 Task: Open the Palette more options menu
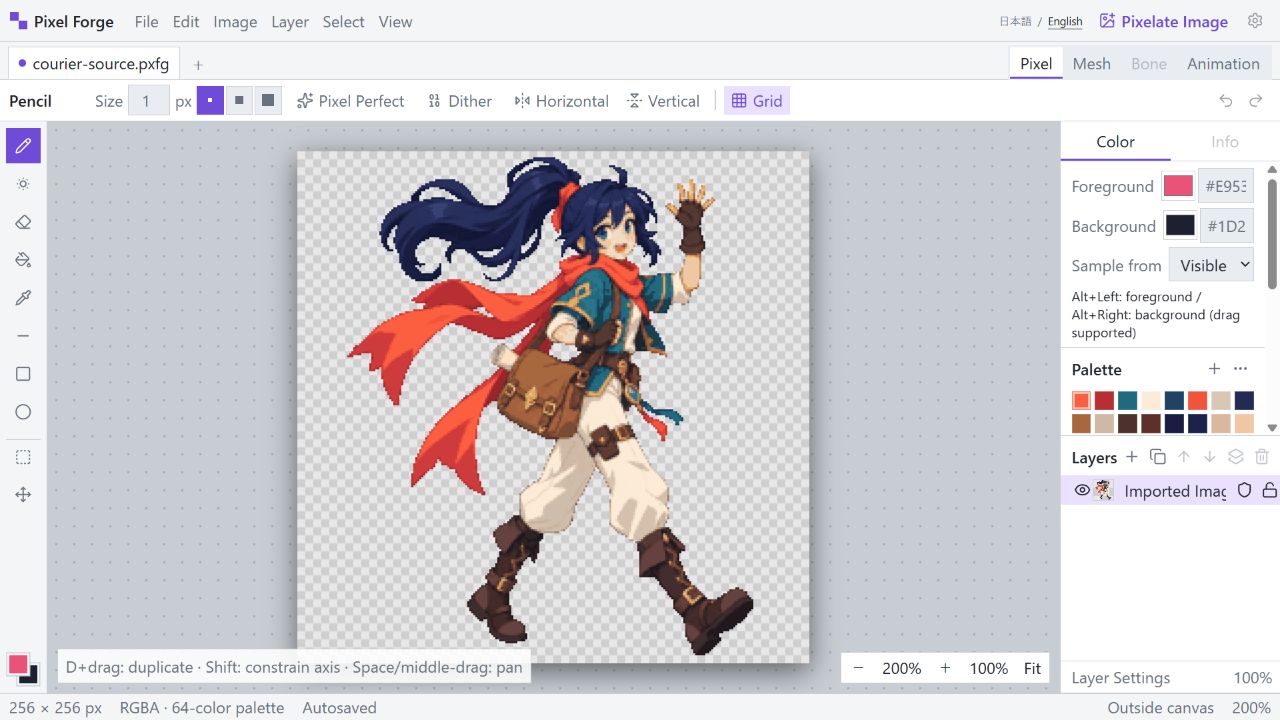click(x=1241, y=369)
